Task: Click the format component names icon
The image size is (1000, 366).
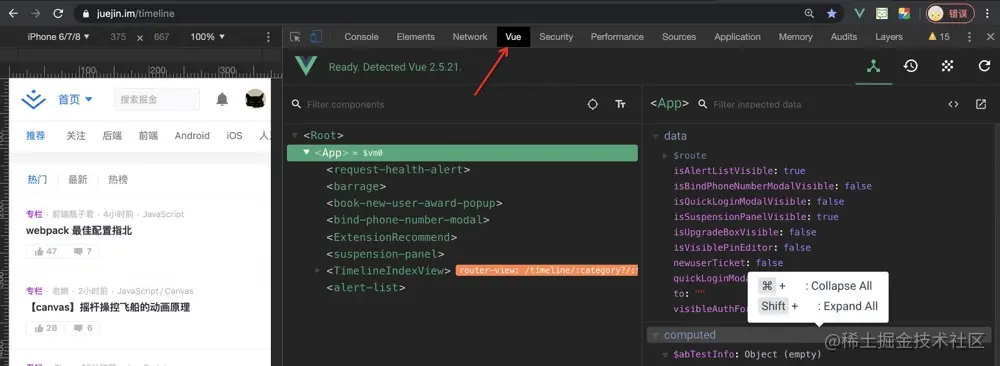Action: click(x=621, y=104)
